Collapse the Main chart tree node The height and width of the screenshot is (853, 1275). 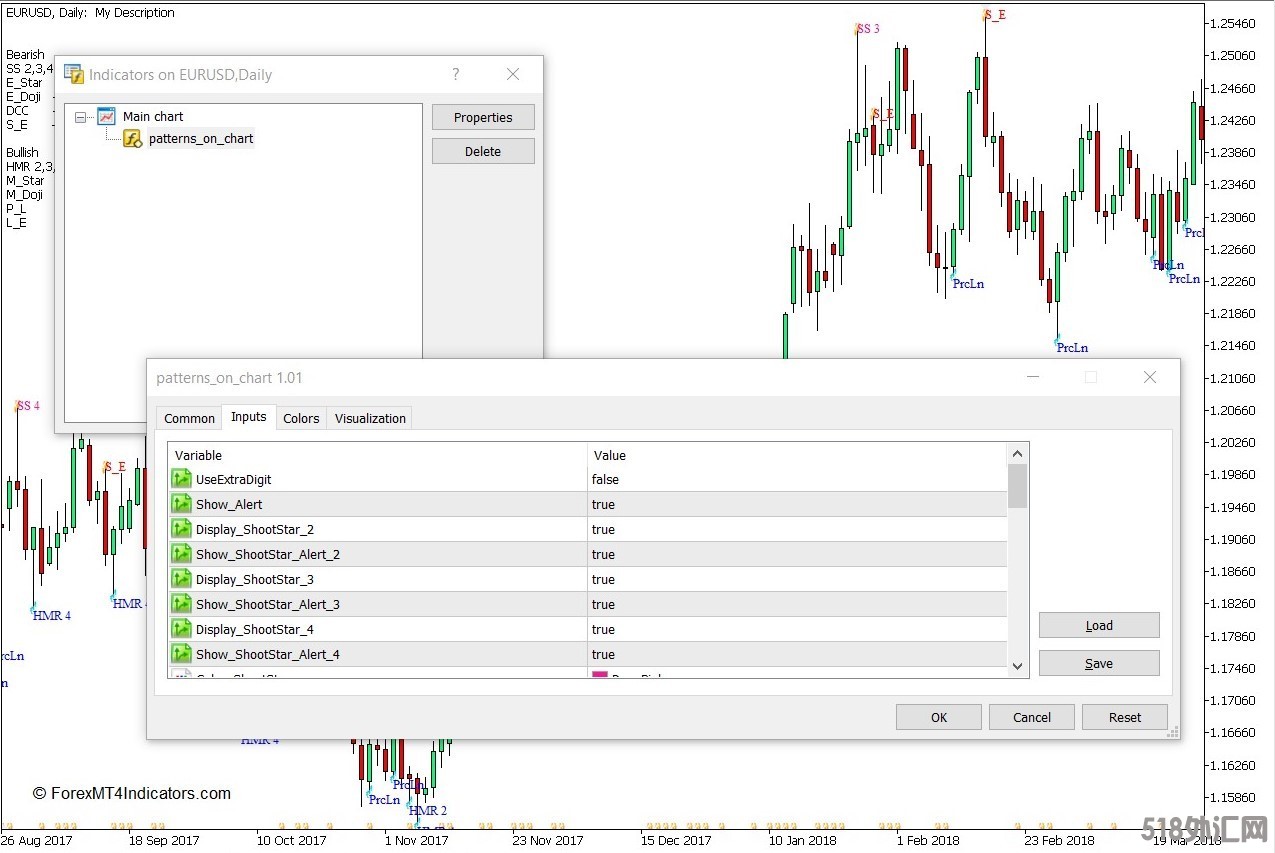[80, 117]
